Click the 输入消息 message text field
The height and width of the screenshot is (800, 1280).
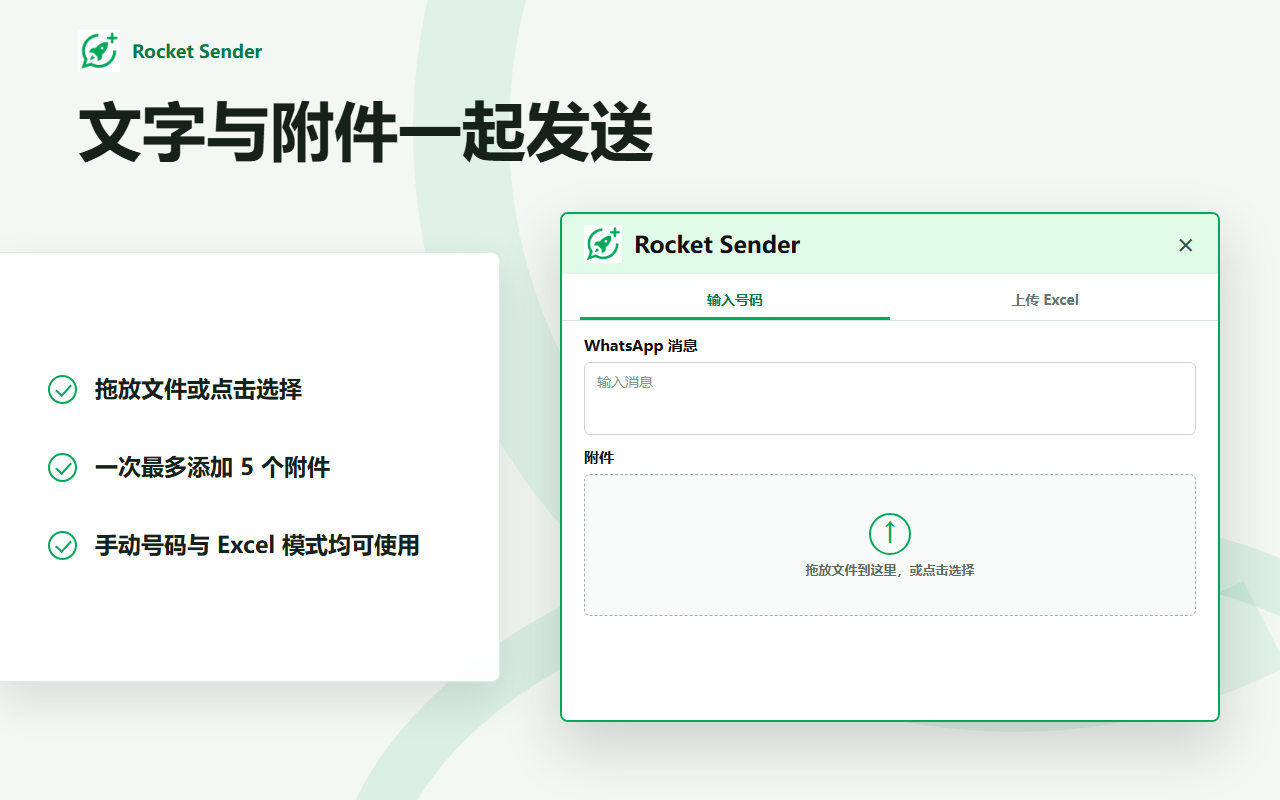point(890,398)
